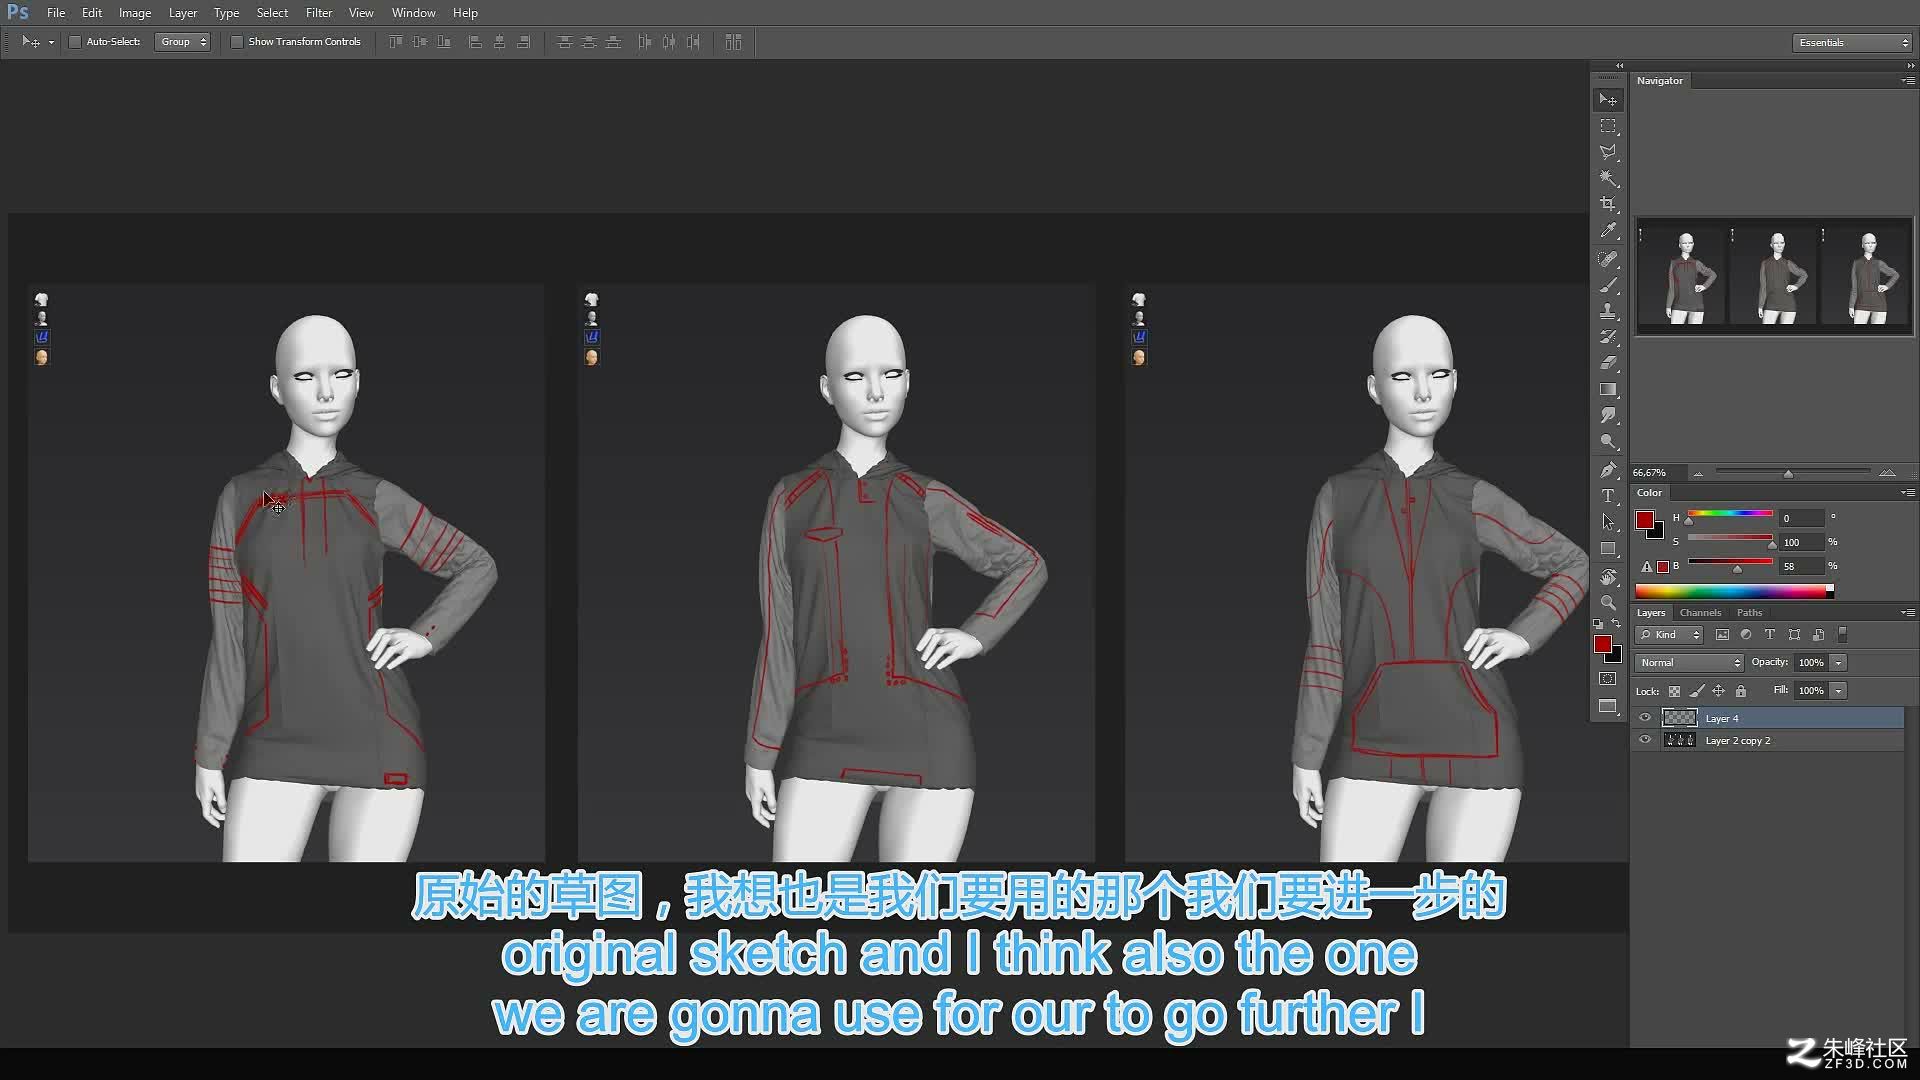Toggle Quick Mask mode

click(x=1608, y=679)
